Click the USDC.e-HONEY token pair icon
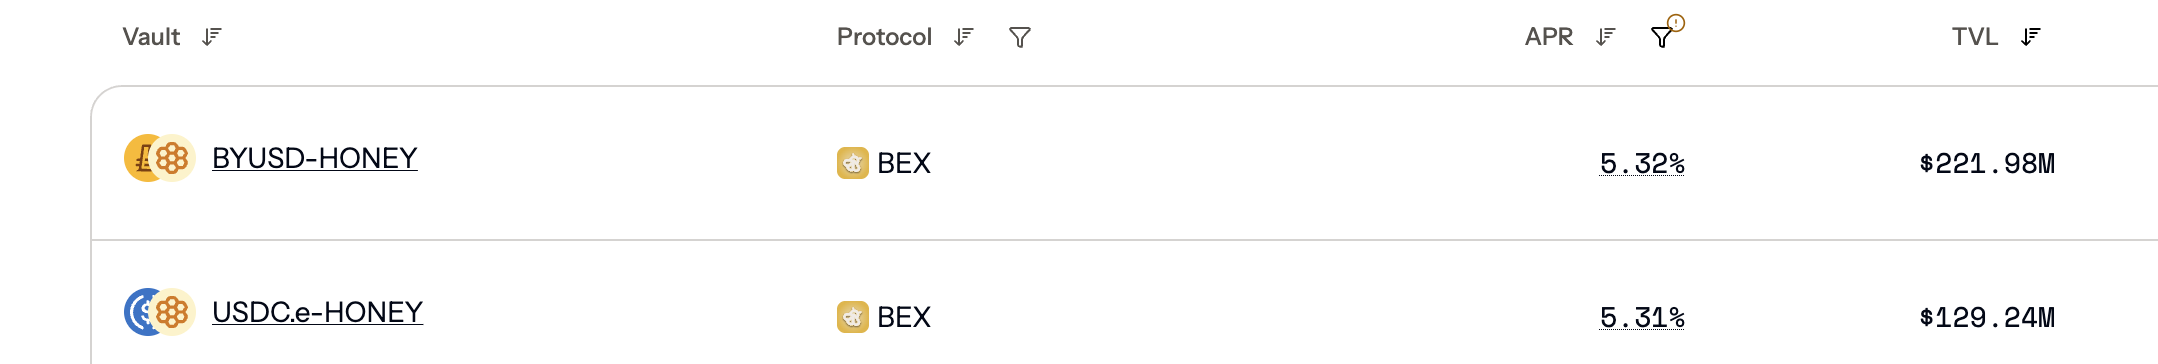 [159, 312]
